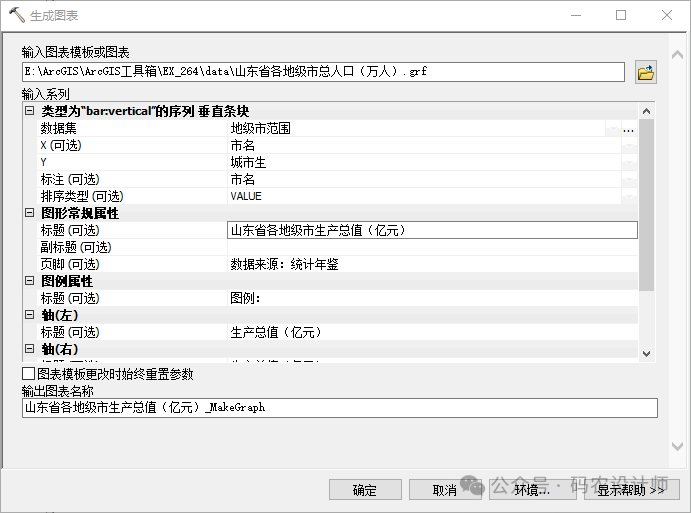Collapse the 图例属性 group
This screenshot has height=513, width=691.
(x=30, y=281)
